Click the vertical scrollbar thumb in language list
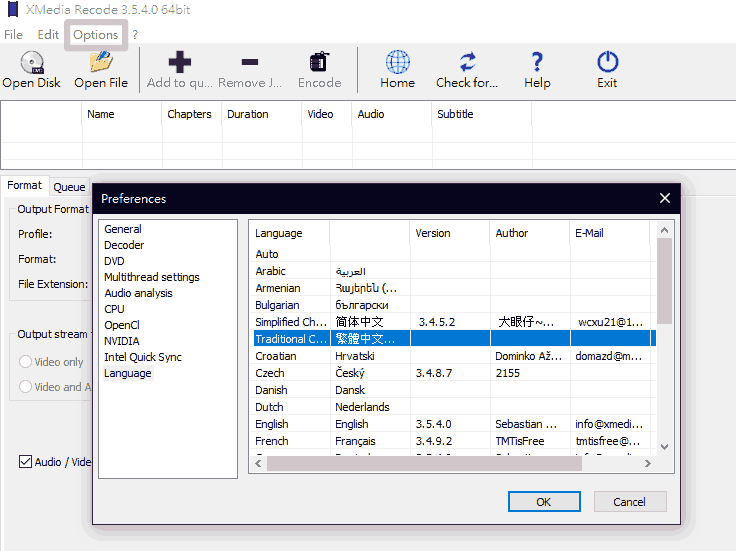 click(664, 281)
